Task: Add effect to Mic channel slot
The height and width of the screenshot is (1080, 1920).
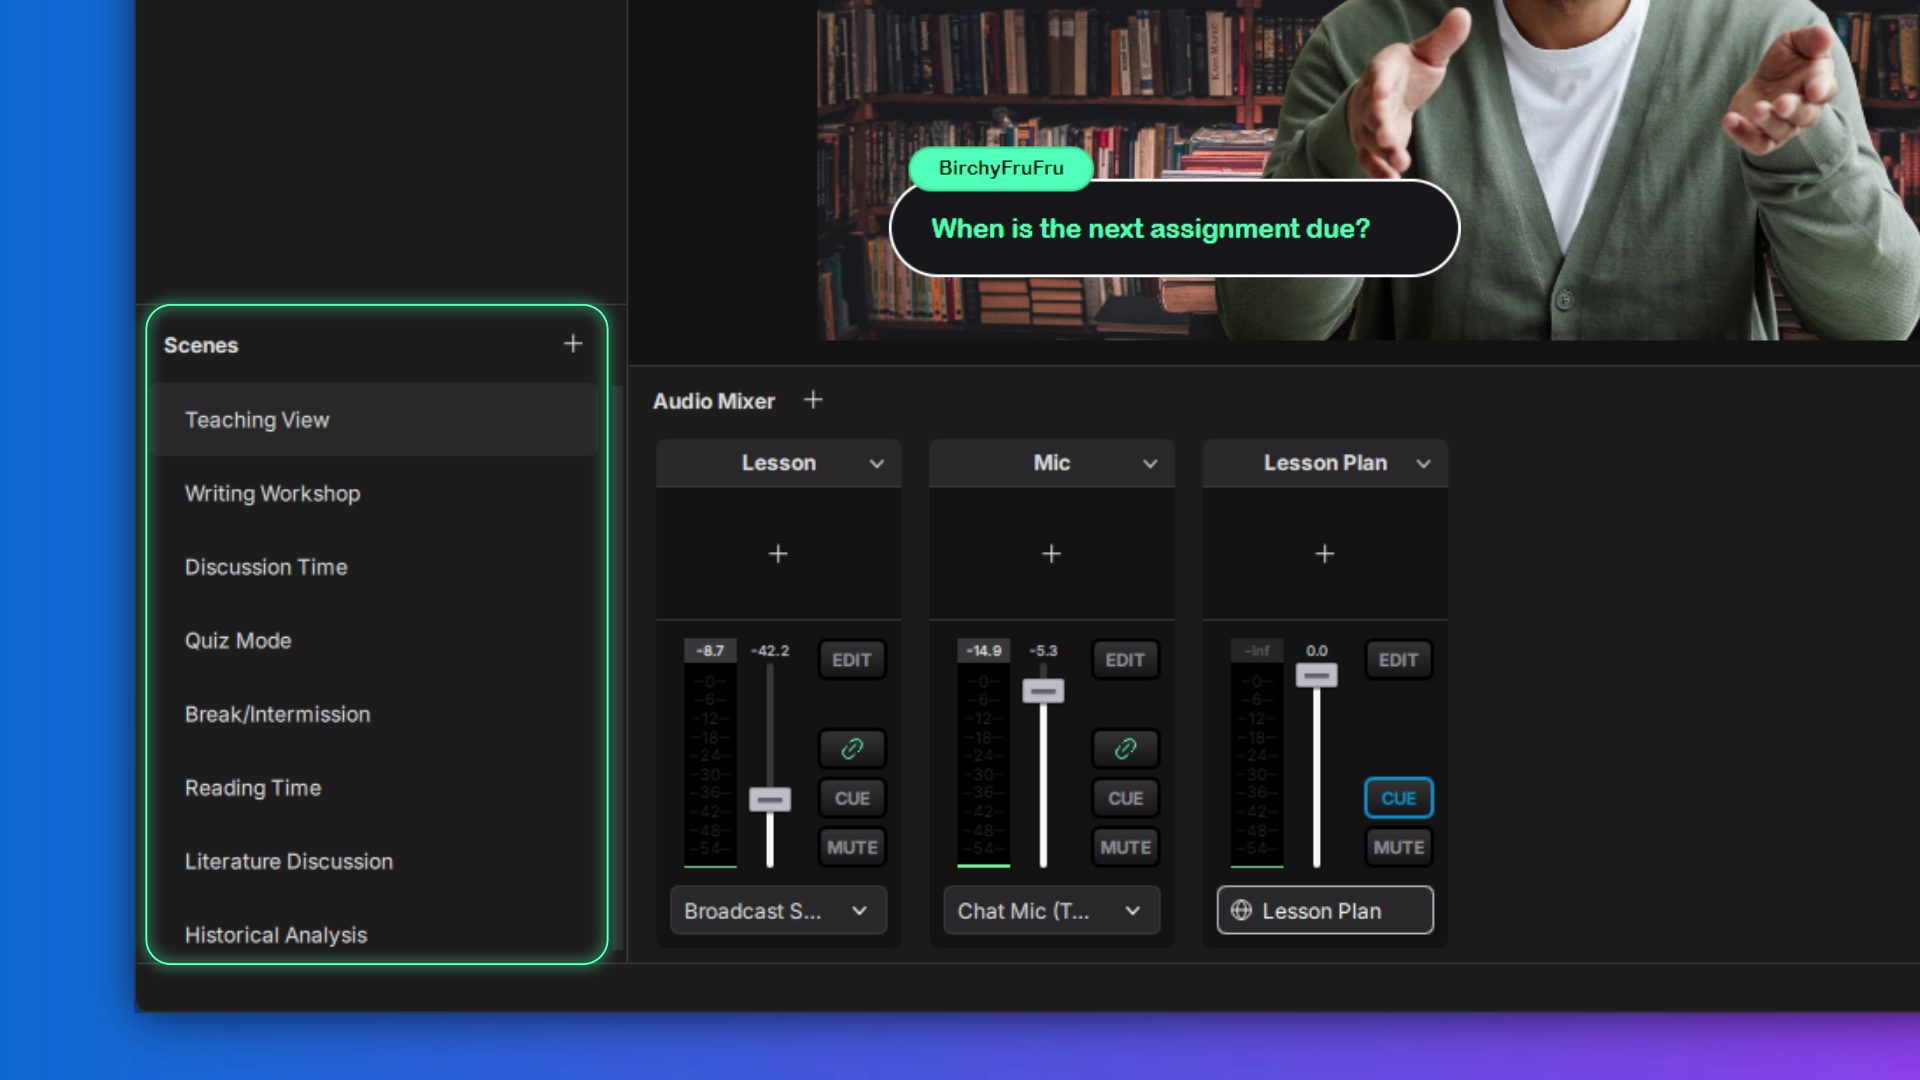Action: (1051, 554)
